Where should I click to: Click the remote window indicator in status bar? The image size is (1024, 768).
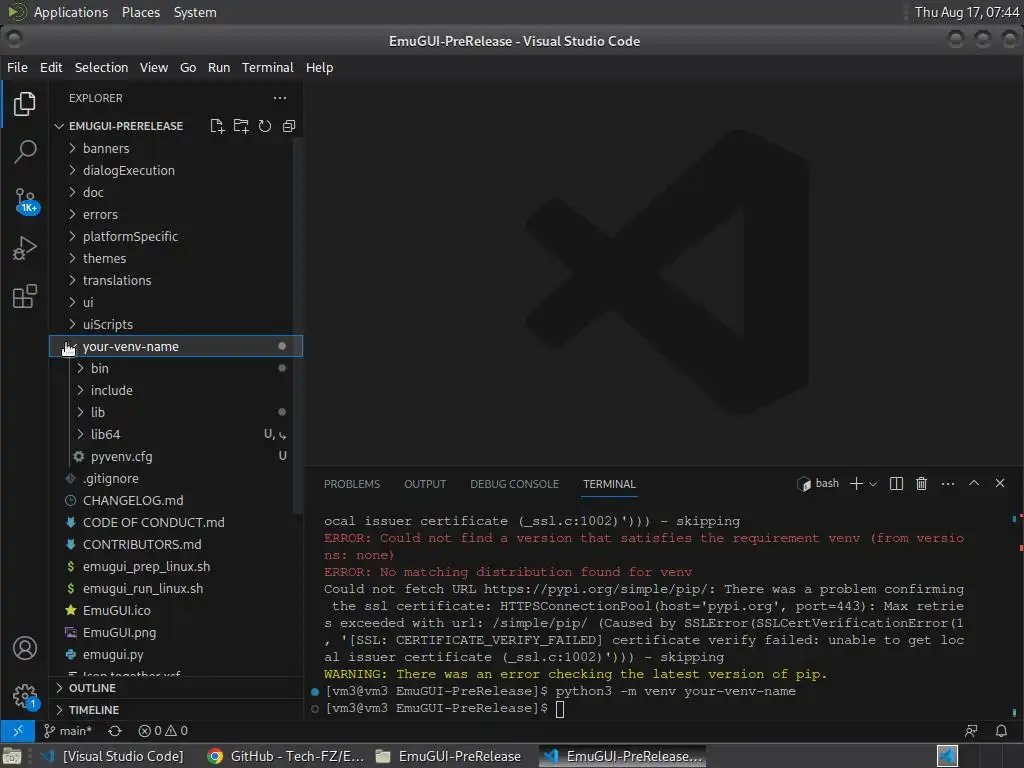[x=18, y=730]
